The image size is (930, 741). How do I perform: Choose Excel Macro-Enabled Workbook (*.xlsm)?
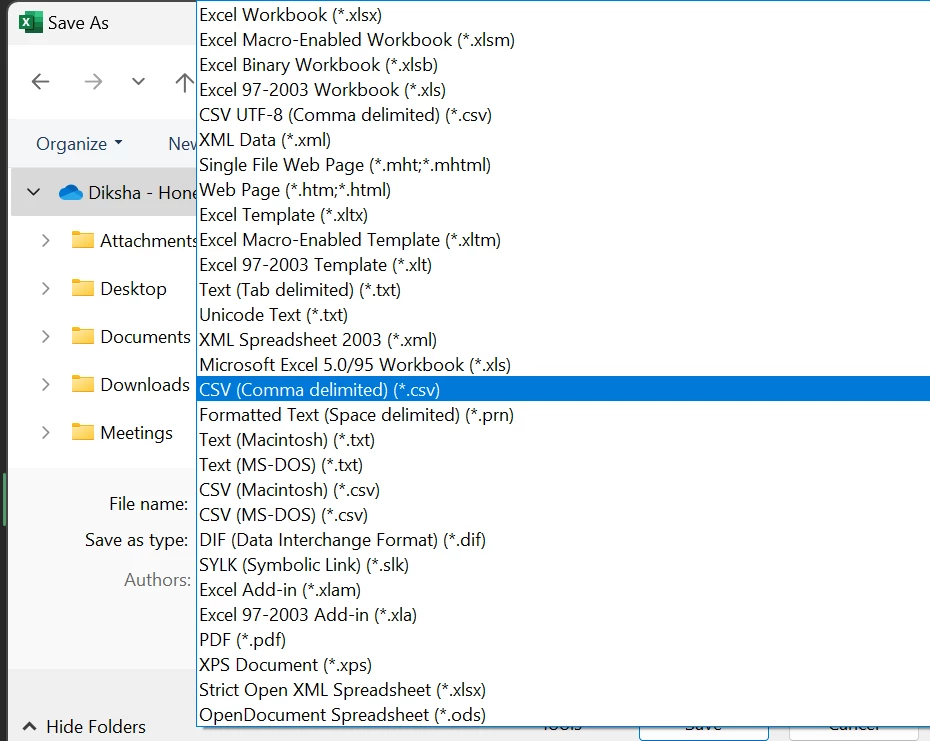563,40
